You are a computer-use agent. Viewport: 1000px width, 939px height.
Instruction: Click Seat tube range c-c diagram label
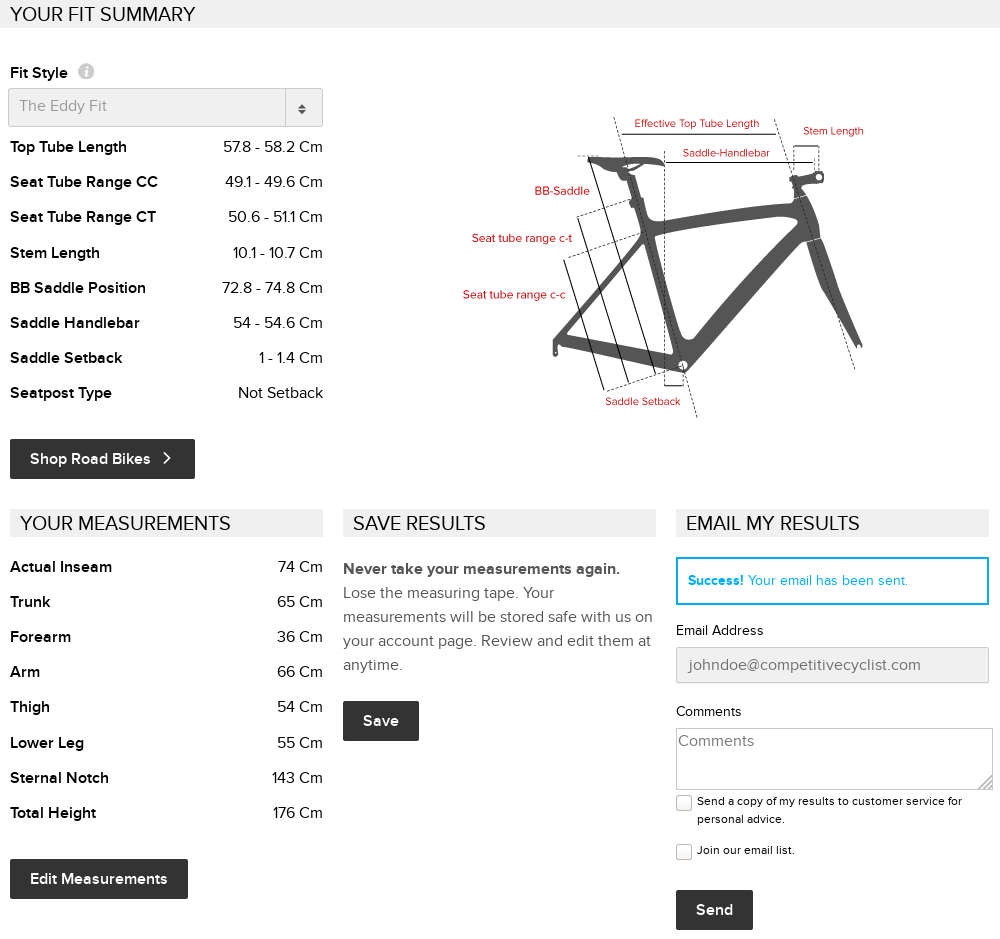(514, 295)
